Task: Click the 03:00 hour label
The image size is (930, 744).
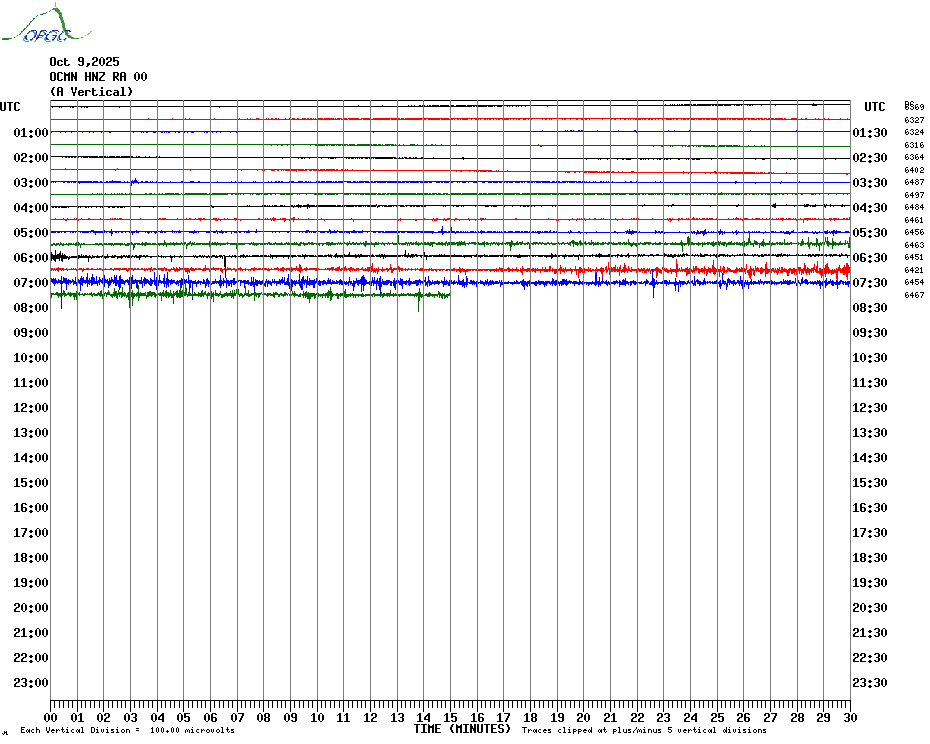Action: coord(31,183)
